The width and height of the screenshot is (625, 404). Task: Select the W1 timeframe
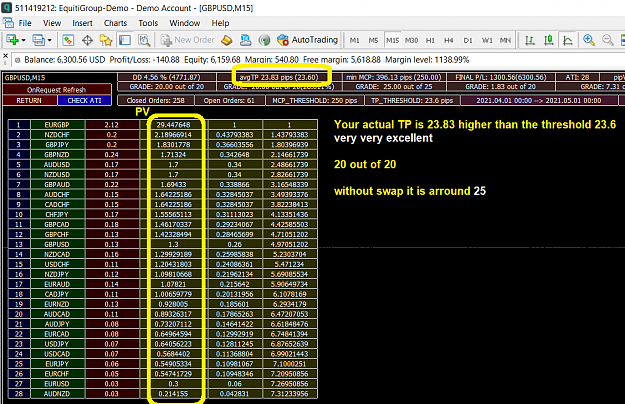[x=487, y=40]
